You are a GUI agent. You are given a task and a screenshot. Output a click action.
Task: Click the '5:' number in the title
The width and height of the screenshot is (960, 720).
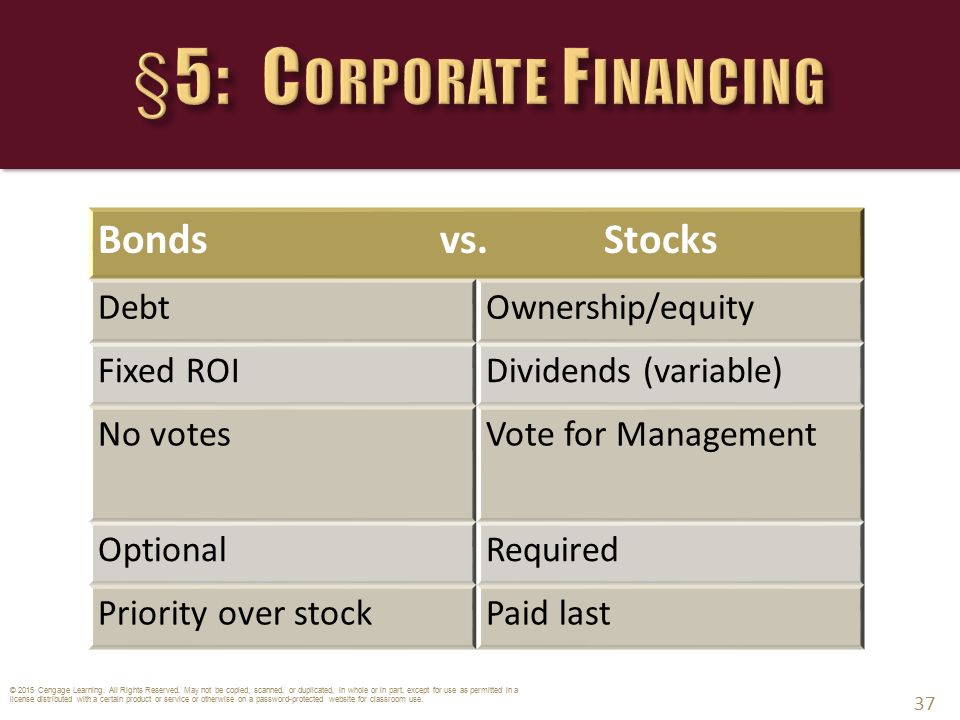tap(203, 78)
